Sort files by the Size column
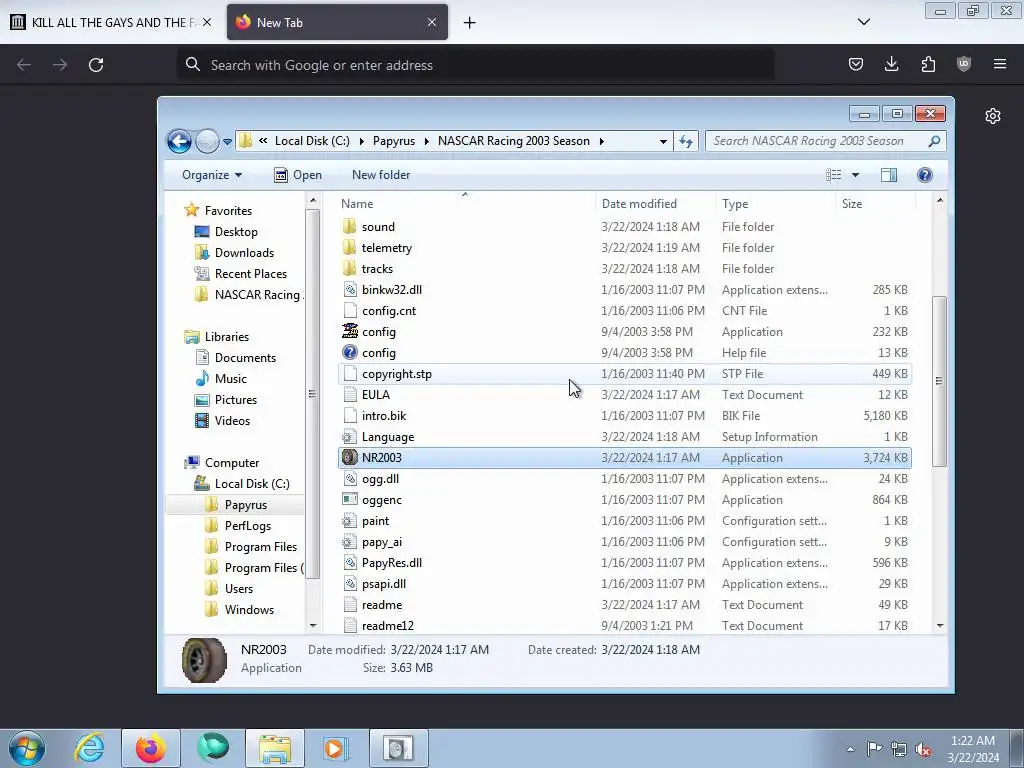The height and width of the screenshot is (768, 1024). [875, 204]
